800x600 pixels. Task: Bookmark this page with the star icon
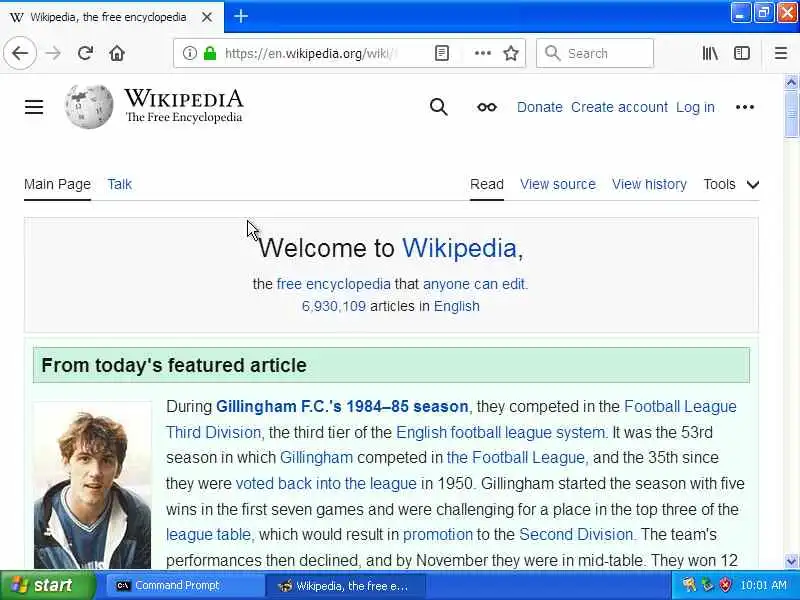(511, 53)
